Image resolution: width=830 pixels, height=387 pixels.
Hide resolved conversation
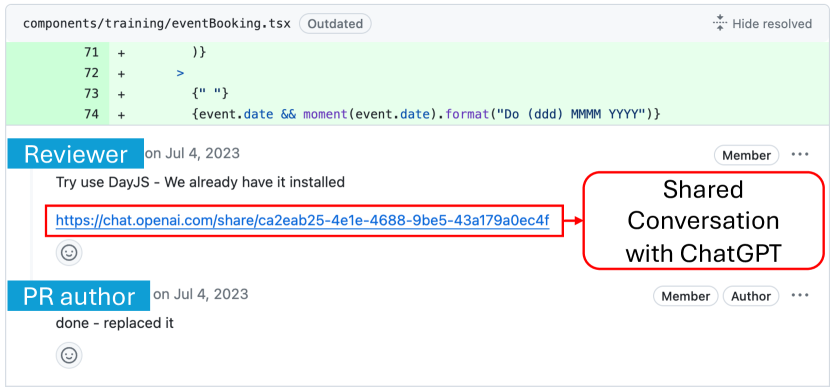(x=762, y=24)
